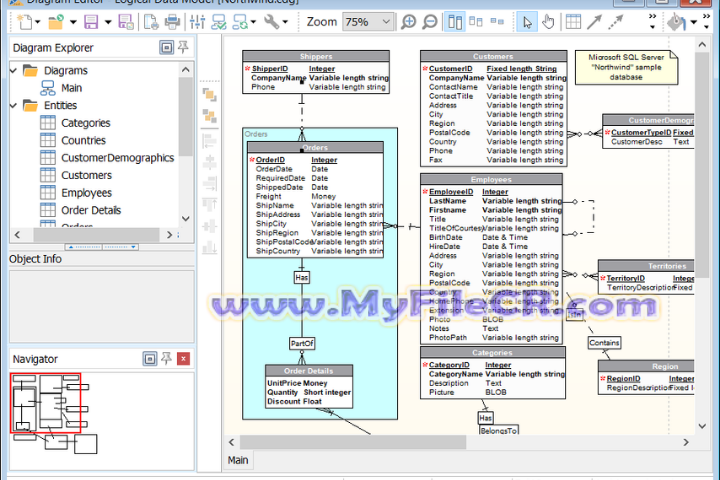Viewport: 720px width, 480px height.
Task: Click the align left icon
Action: pyautogui.click(x=210, y=141)
